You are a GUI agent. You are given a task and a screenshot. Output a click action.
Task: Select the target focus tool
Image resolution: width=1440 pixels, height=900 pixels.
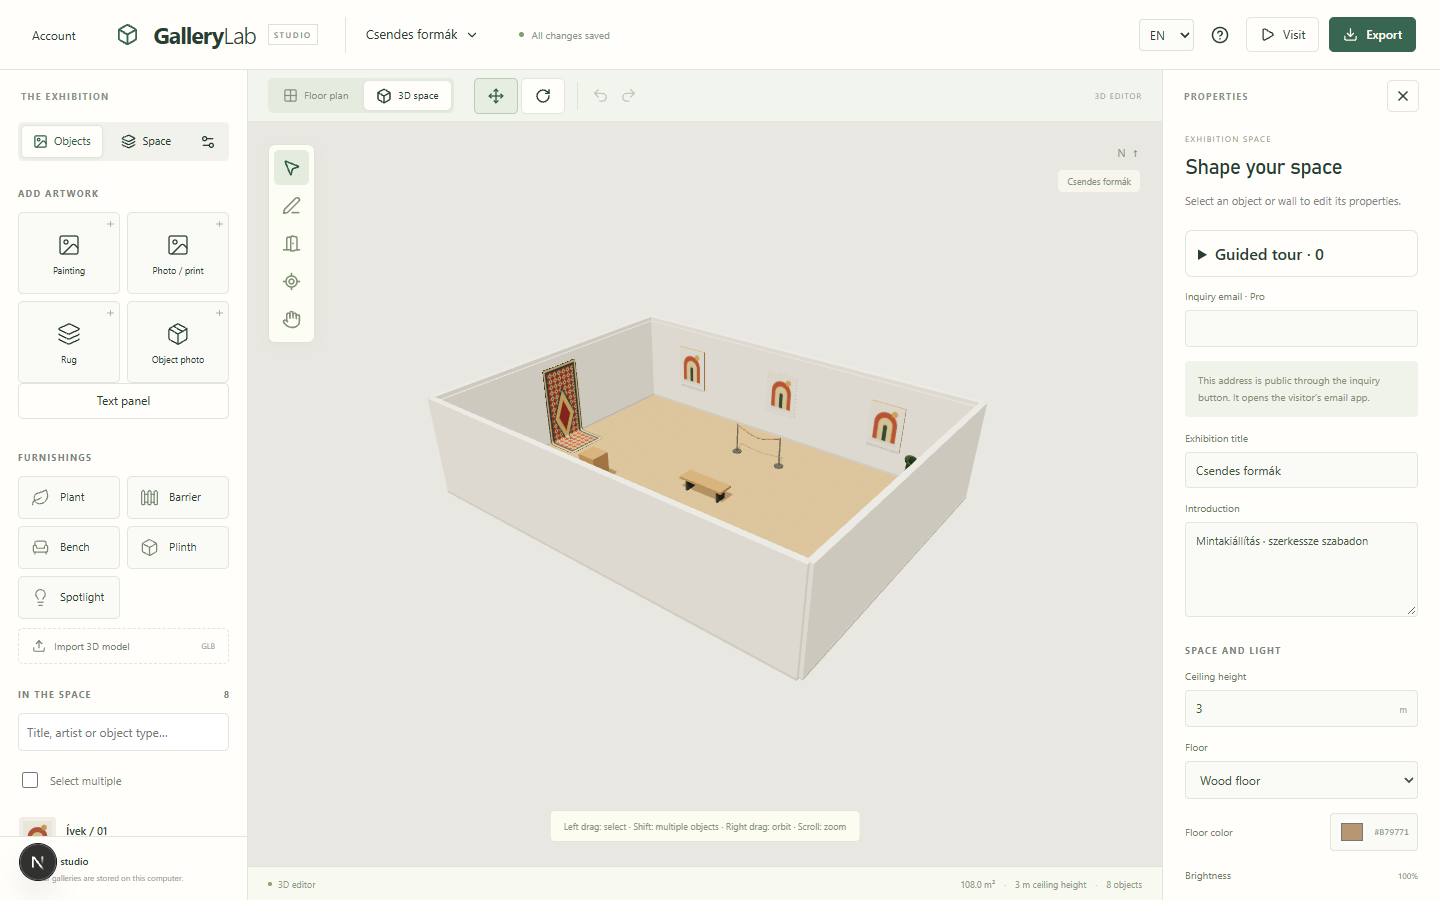pos(291,282)
